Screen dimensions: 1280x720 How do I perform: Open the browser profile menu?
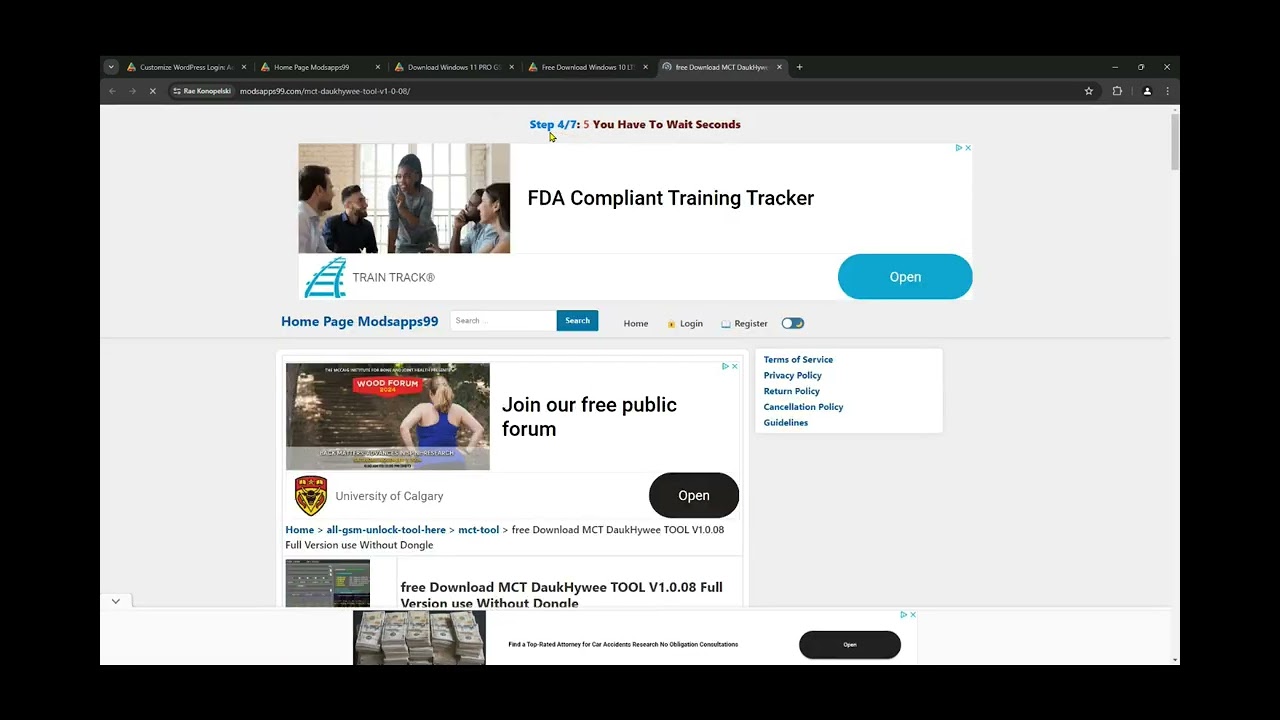[1147, 91]
